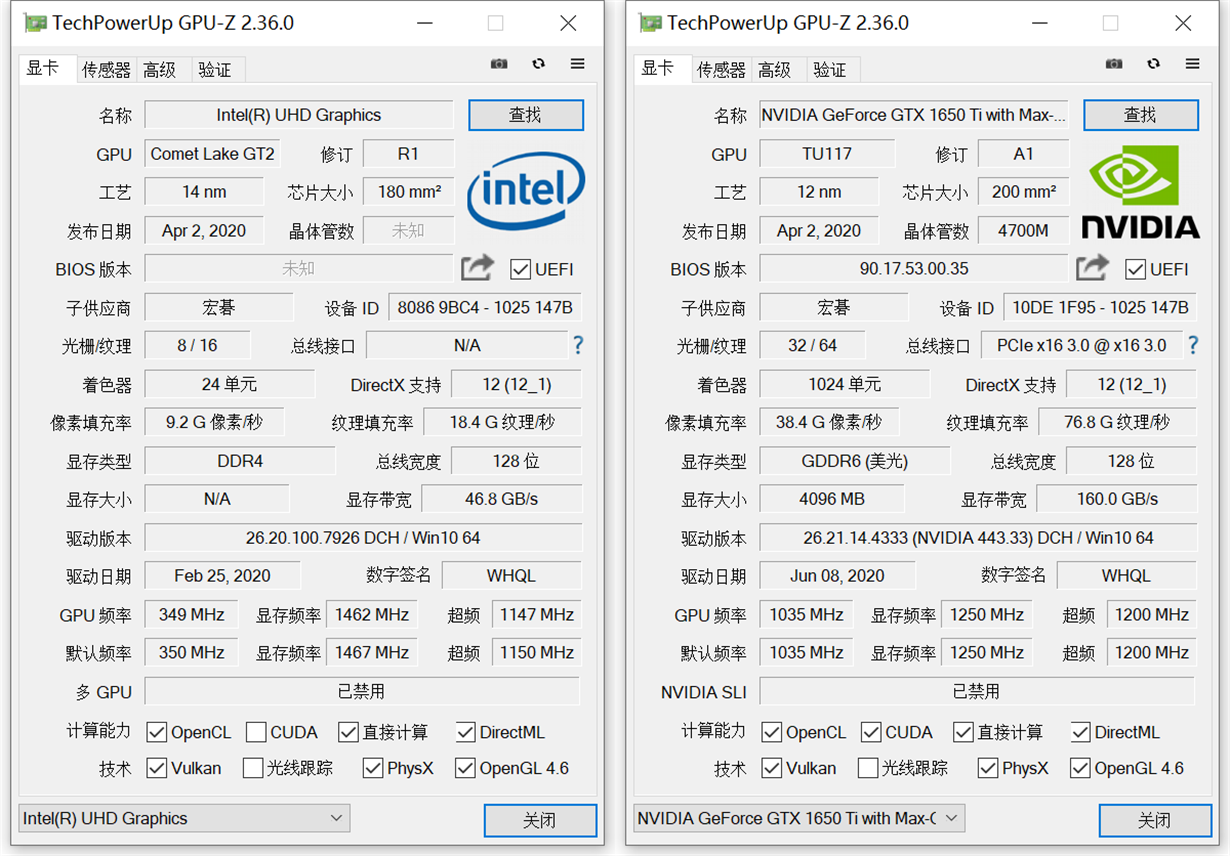
Task: Click 46.8 GB/s bandwidth field
Action: pos(502,499)
